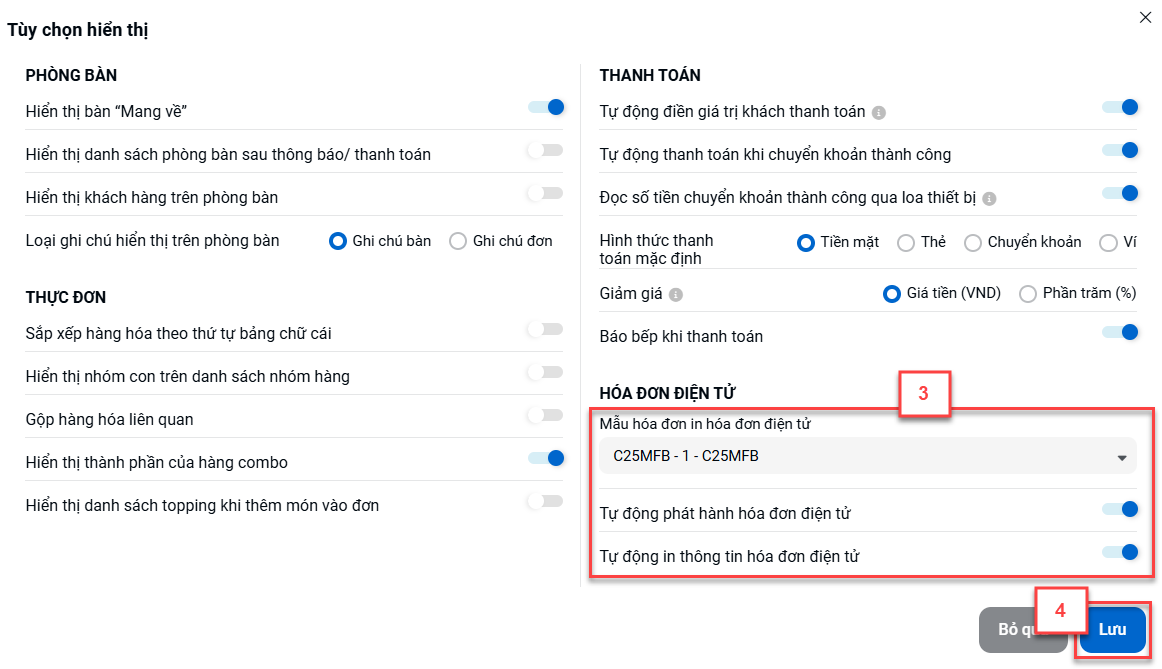
Task: Select C25MFB - 1 - C25MFB invoice template field
Action: coord(867,456)
